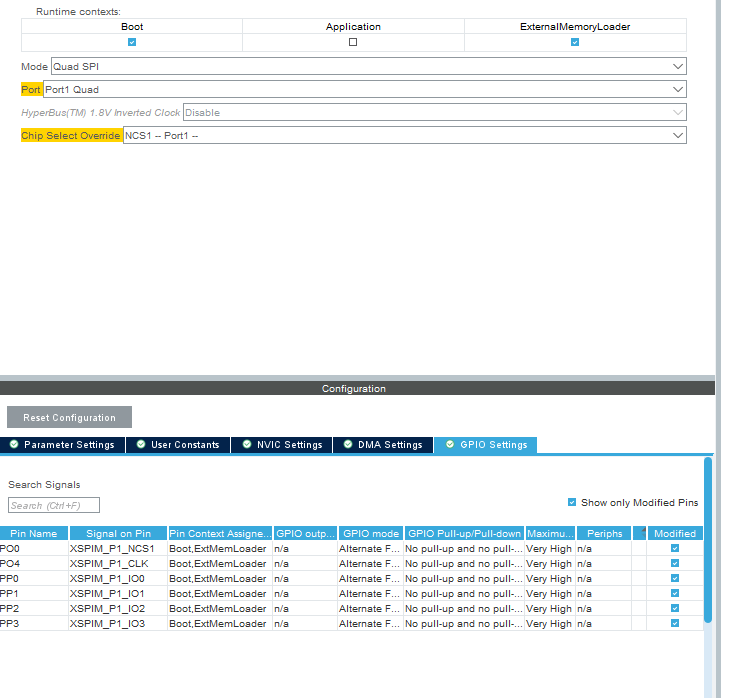Select the XSPIM_P1_IO3 signal cell
734x698 pixels.
click(118, 623)
